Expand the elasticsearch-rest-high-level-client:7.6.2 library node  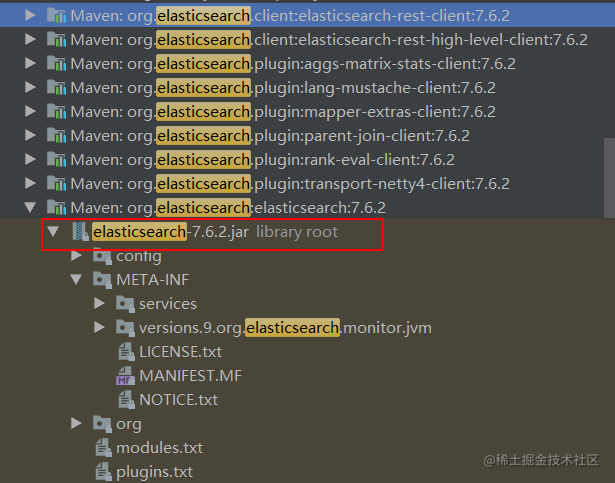pyautogui.click(x=30, y=39)
